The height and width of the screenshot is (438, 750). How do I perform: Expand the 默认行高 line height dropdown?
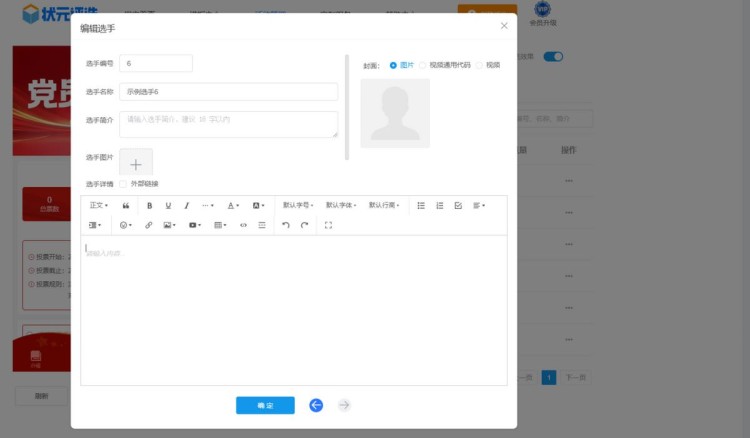pos(384,205)
